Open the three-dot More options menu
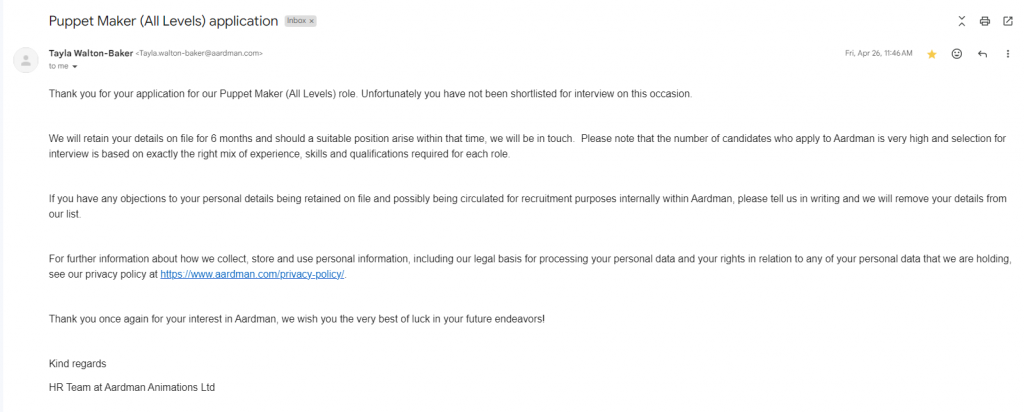Viewport: 1024px width, 412px height. pos(1008,54)
